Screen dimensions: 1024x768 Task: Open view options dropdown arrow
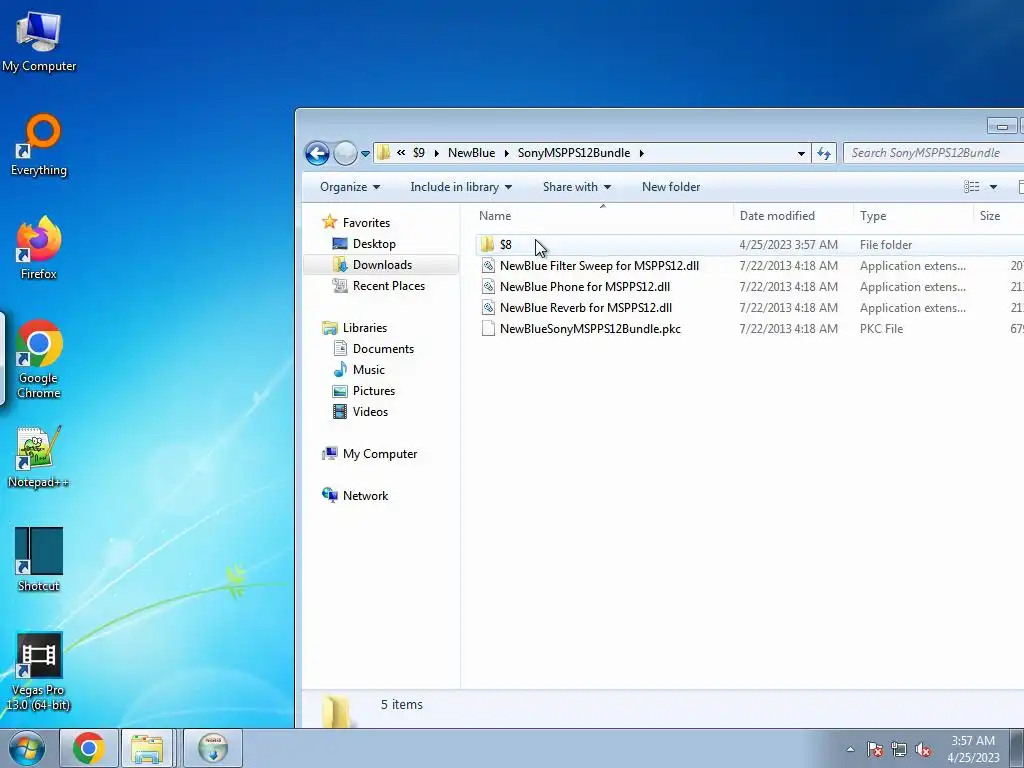[993, 187]
